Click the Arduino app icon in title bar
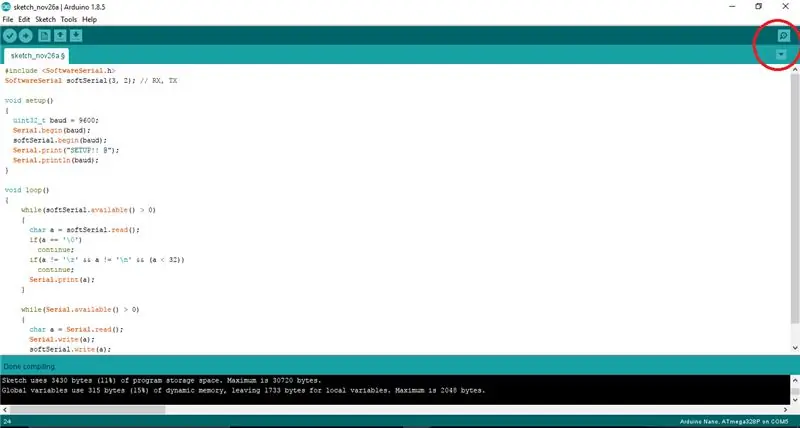800x428 pixels. click(x=6, y=7)
